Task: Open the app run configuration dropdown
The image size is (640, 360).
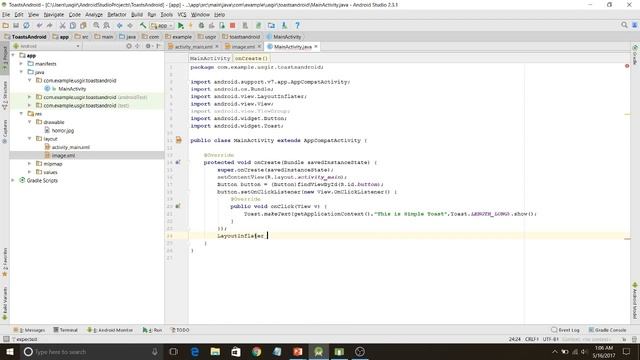Action: tap(162, 25)
